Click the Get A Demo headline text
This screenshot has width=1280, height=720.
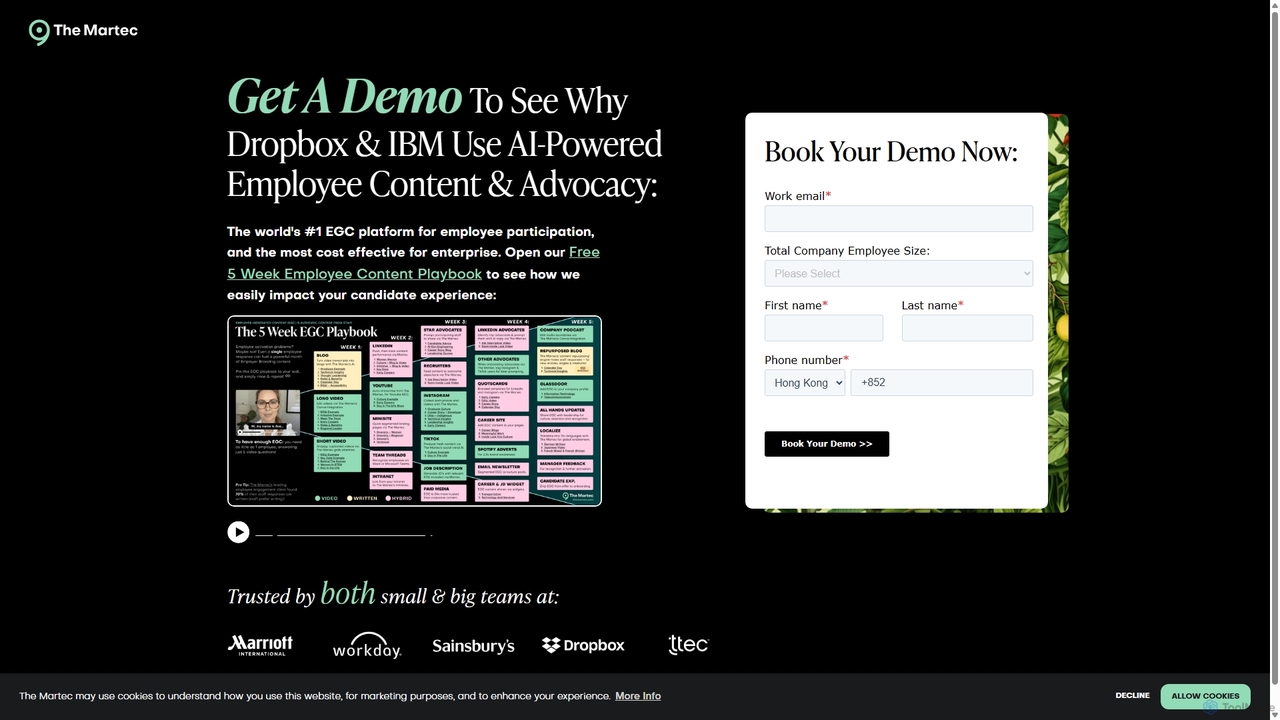344,97
